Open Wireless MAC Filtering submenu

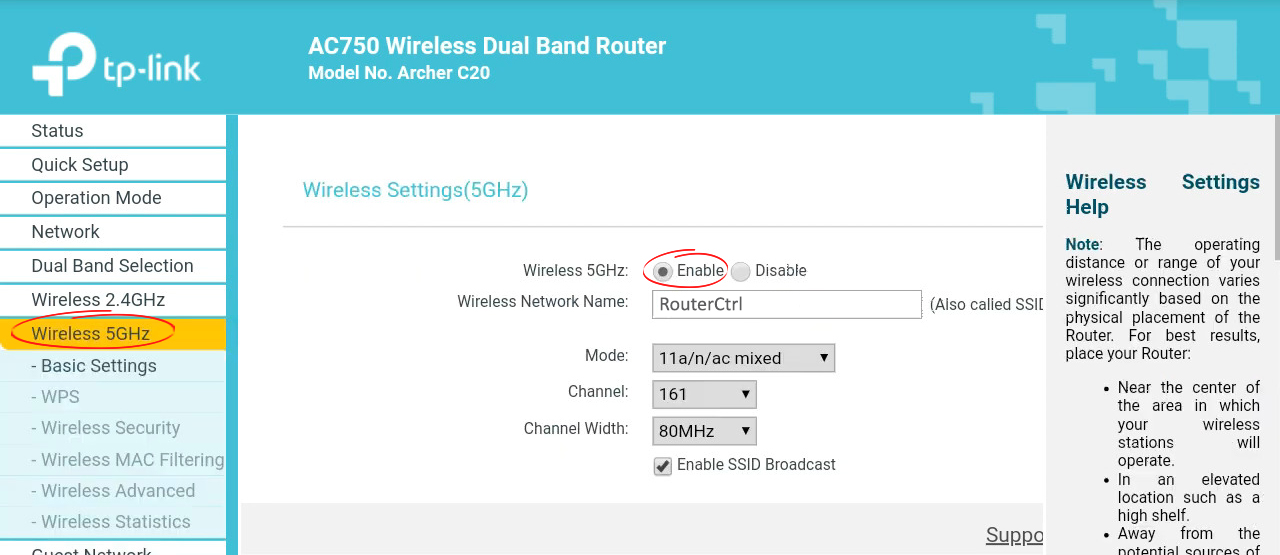coord(132,460)
